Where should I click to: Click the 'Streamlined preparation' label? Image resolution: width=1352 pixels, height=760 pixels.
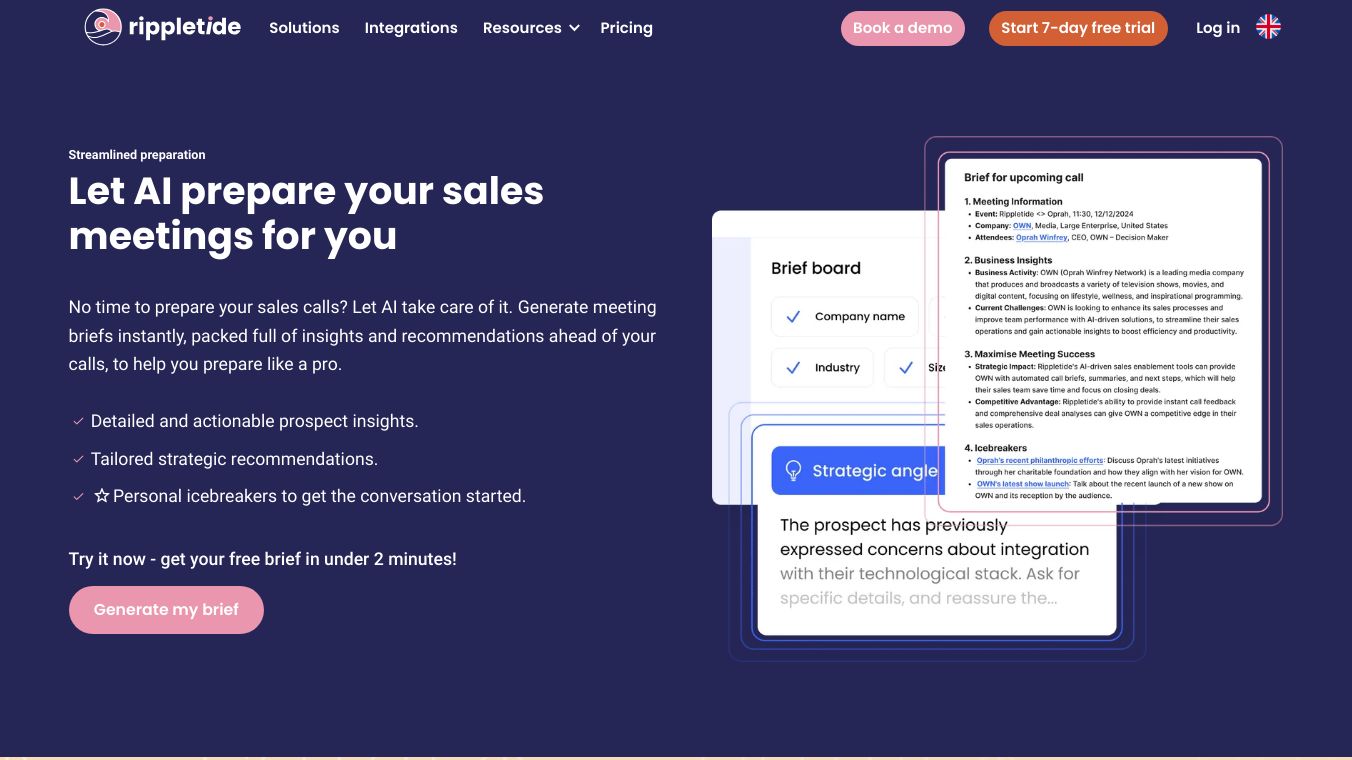click(137, 155)
